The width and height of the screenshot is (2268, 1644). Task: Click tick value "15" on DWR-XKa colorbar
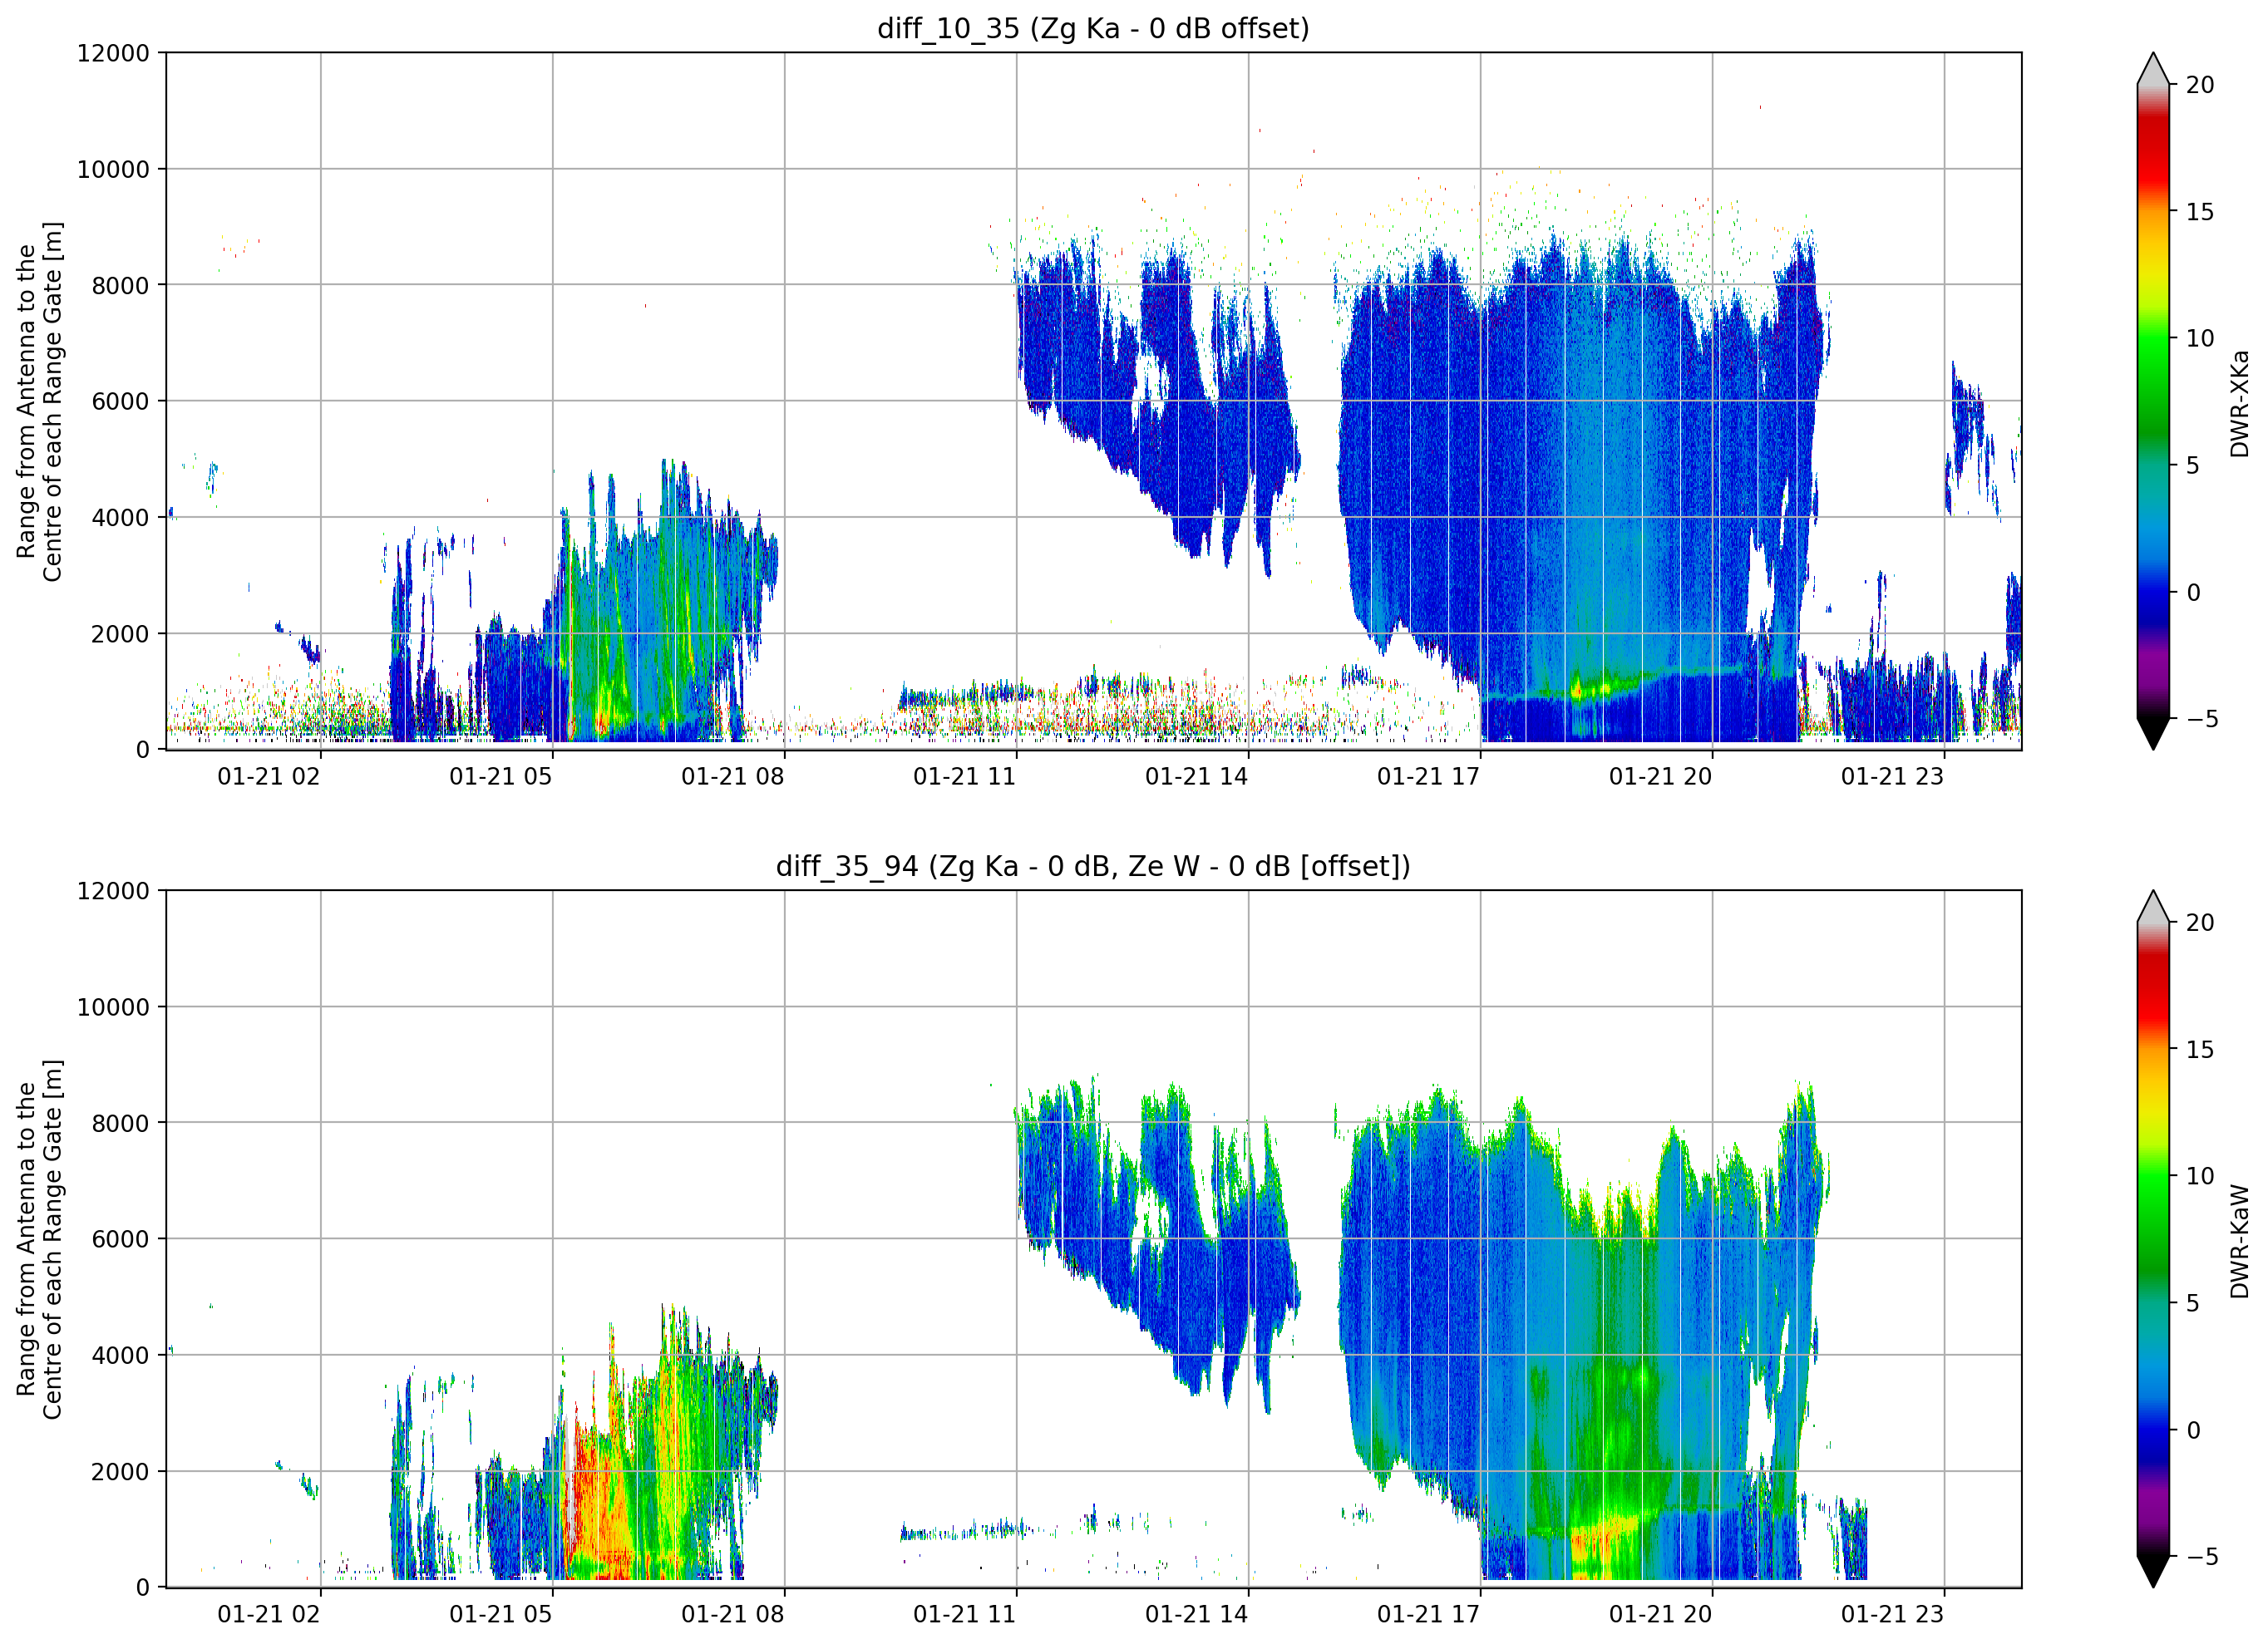click(x=2200, y=212)
